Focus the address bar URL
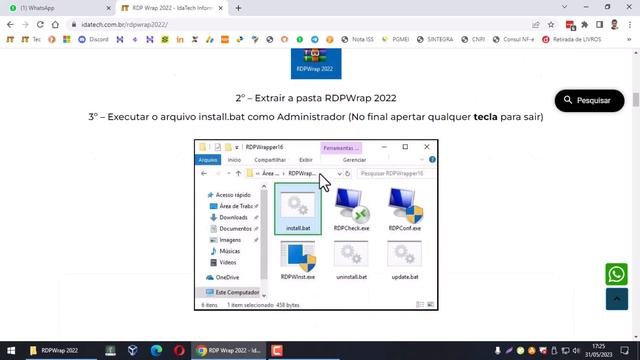 click(x=124, y=24)
